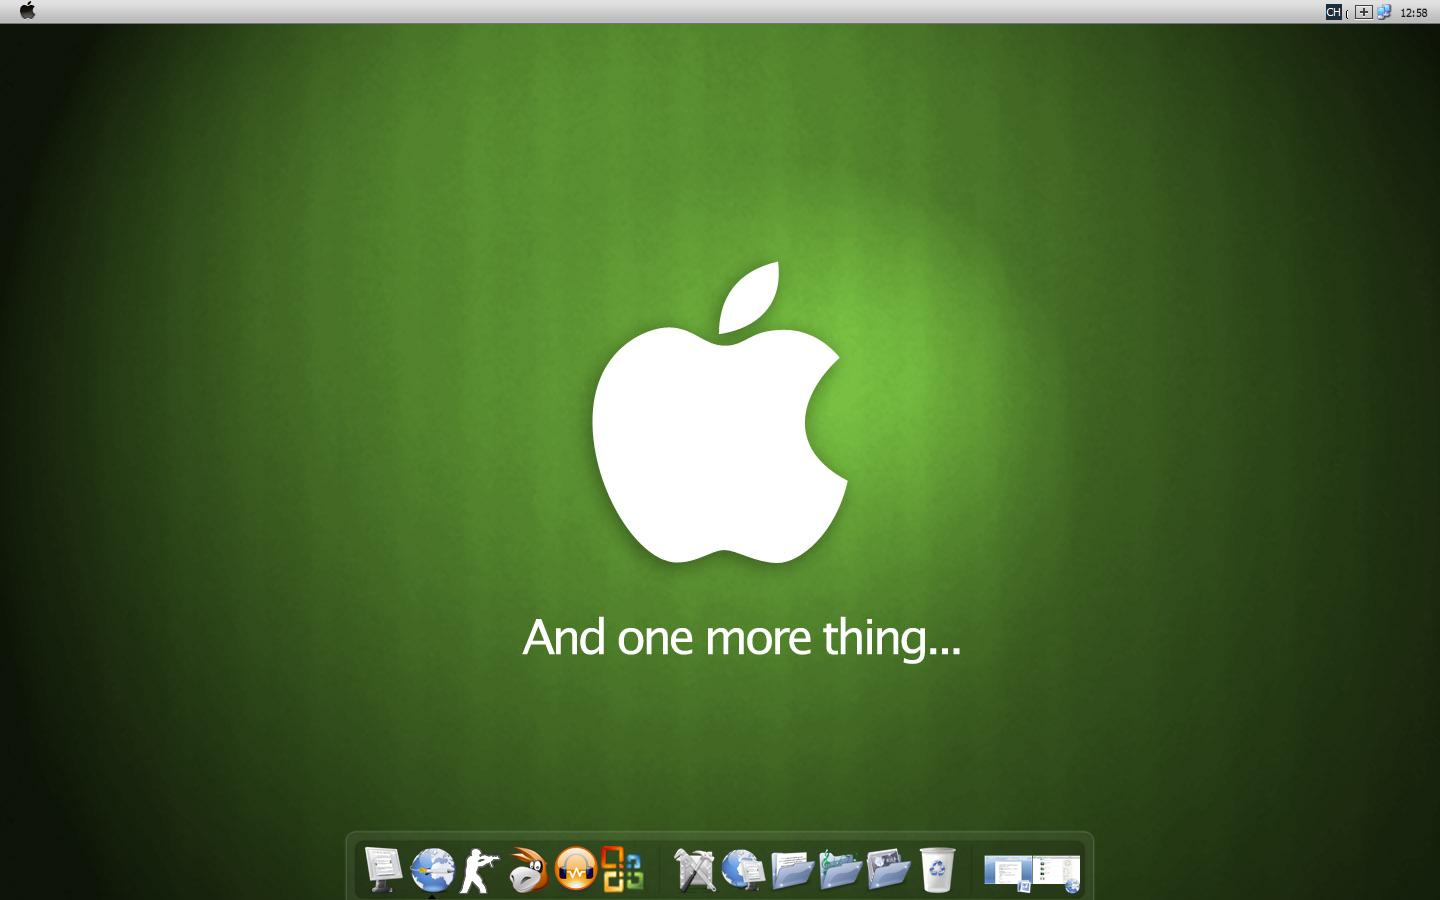
Task: Click the boxed plus icon in the tray
Action: (1363, 12)
